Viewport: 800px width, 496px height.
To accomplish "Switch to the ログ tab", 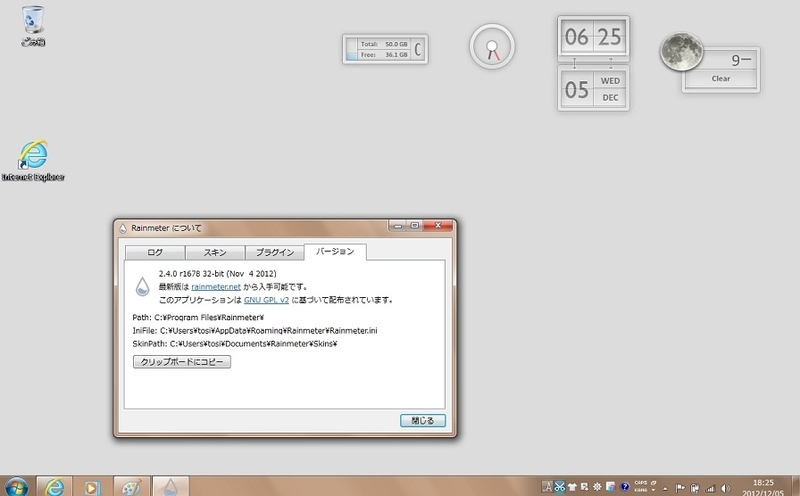I will (x=155, y=253).
